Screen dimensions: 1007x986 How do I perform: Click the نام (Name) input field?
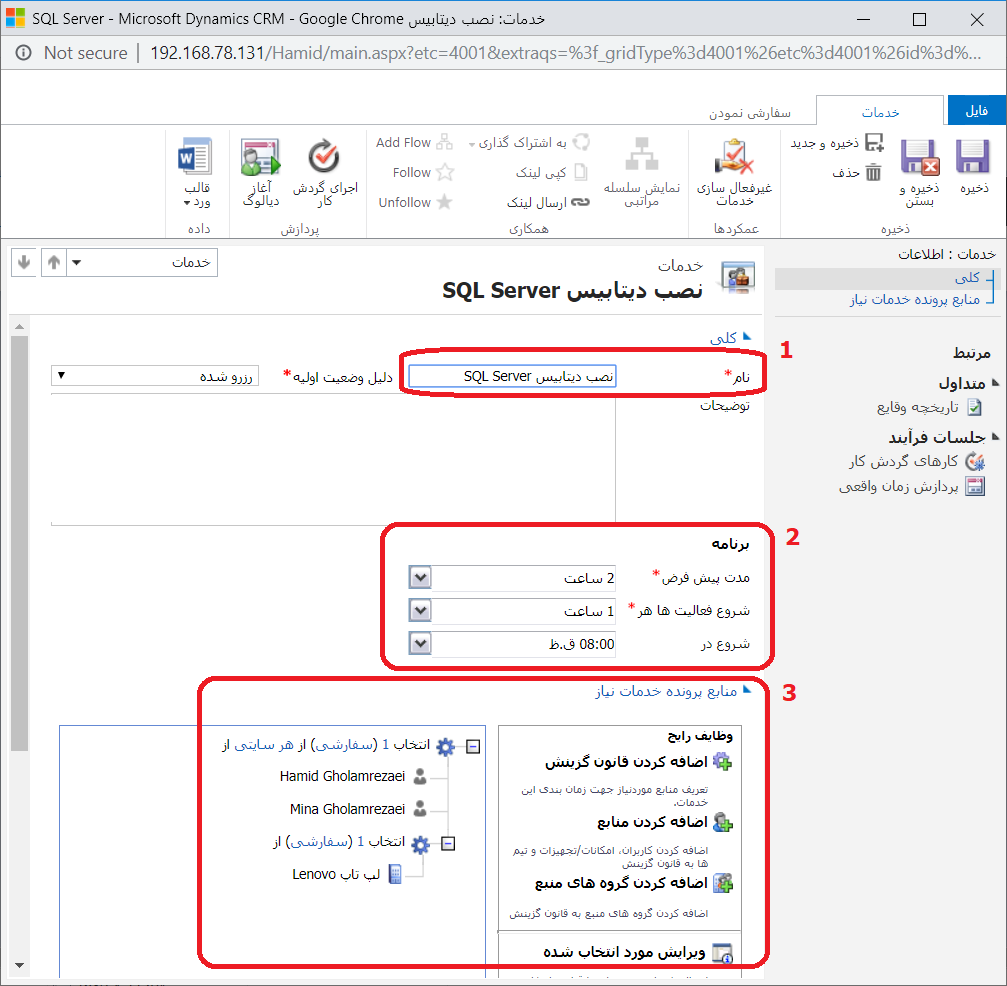click(x=512, y=376)
